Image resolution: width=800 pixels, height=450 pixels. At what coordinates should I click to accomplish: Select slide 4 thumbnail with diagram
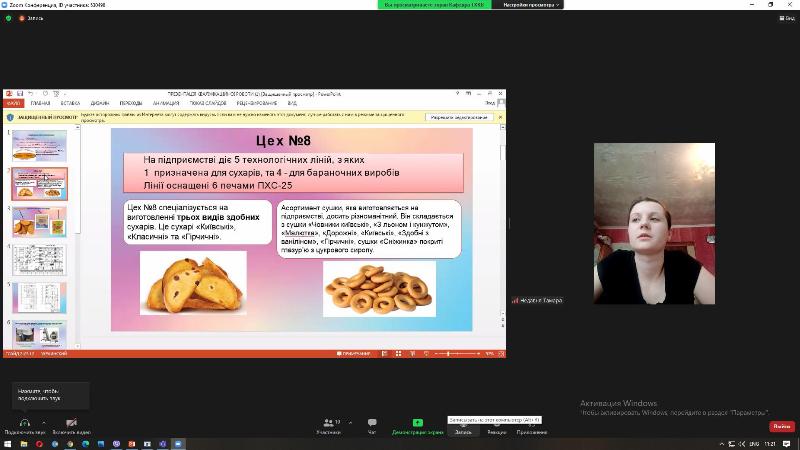(39, 260)
